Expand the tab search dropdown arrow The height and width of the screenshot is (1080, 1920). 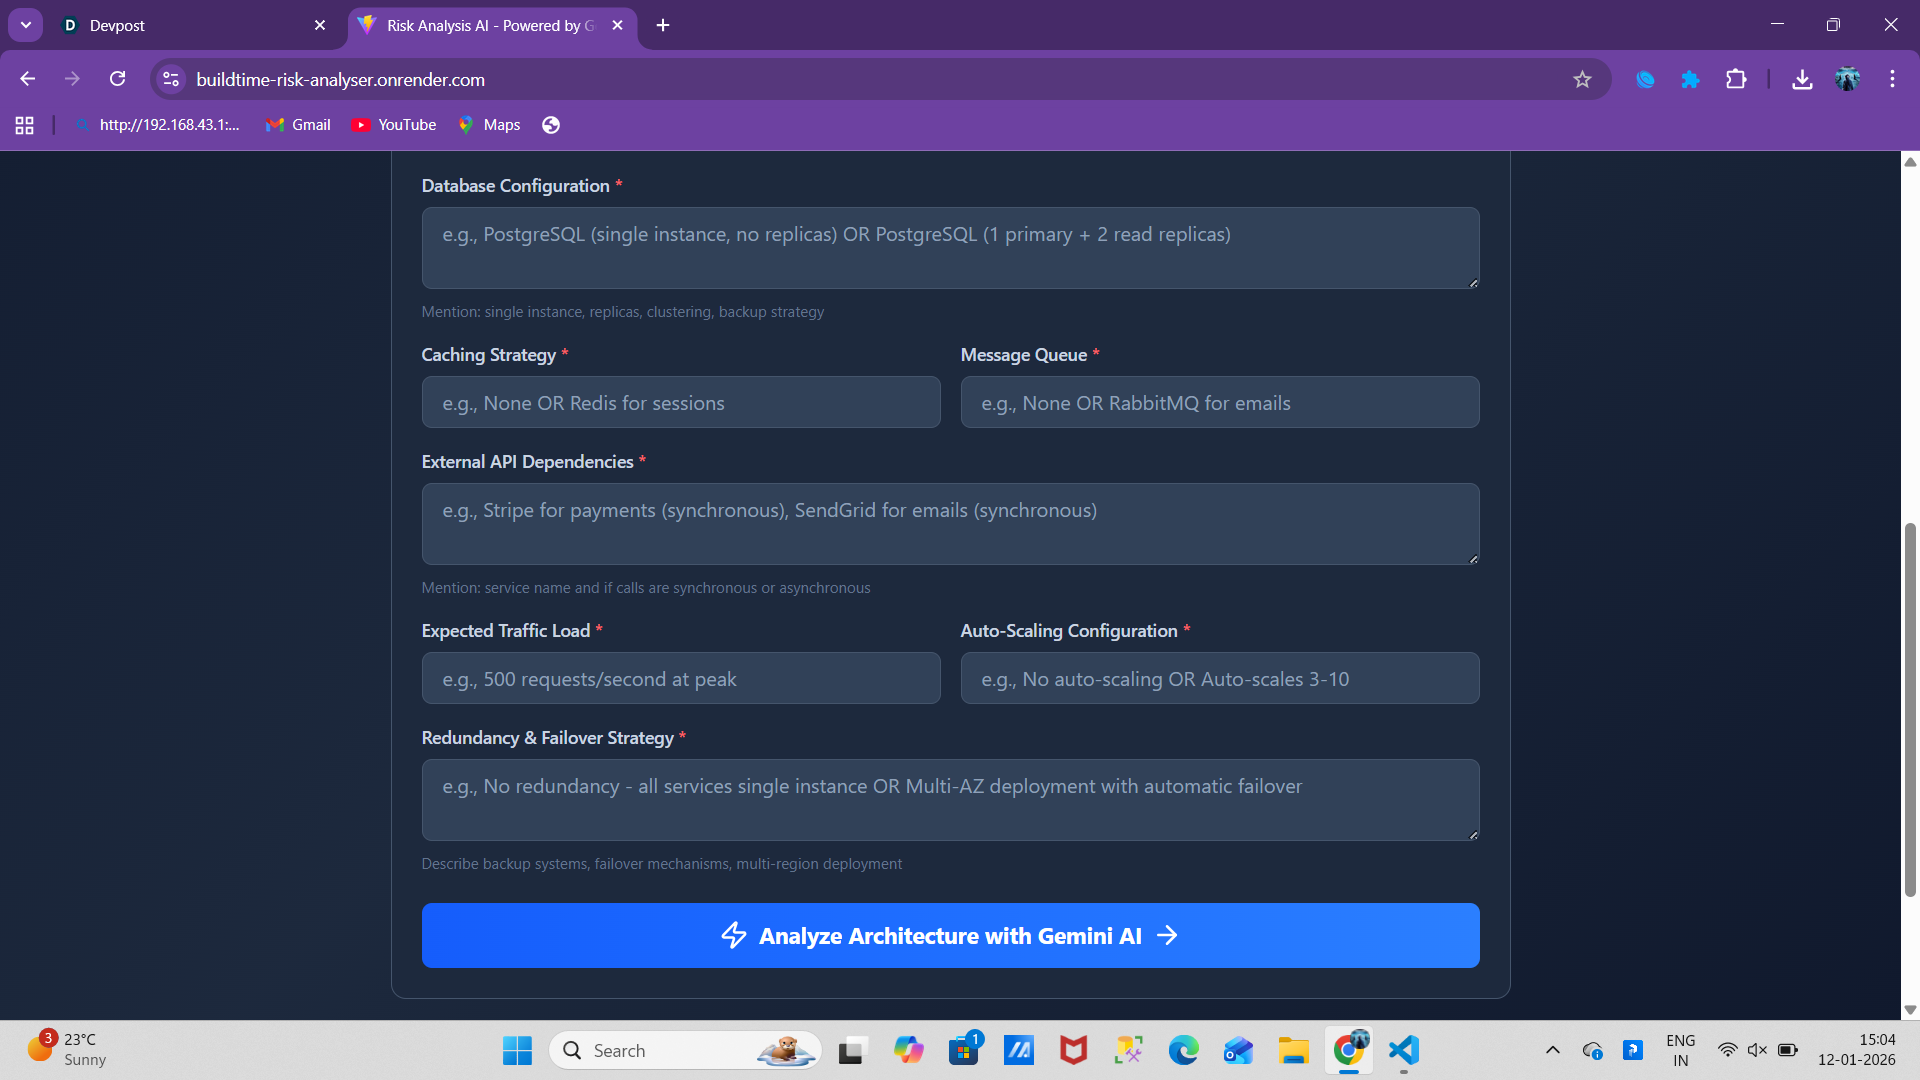pos(26,25)
